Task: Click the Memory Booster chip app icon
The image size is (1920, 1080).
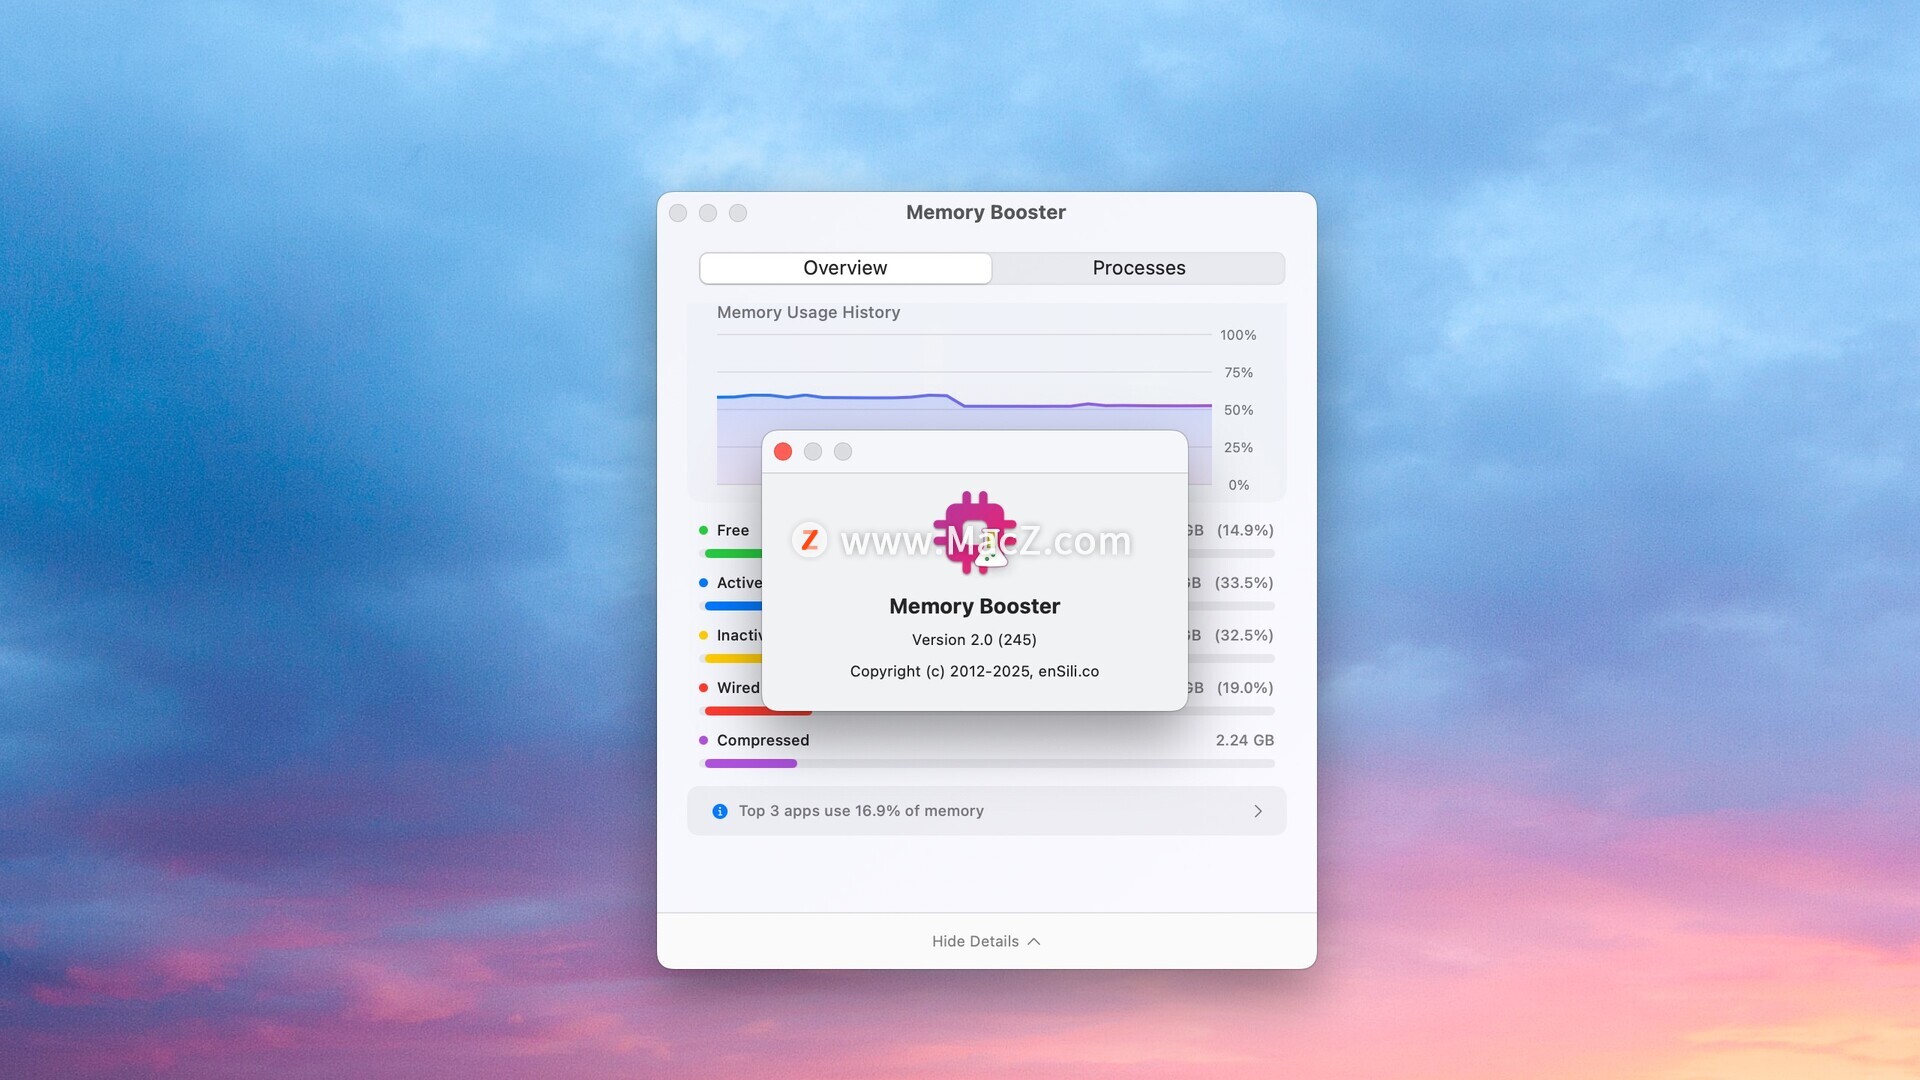Action: coord(974,532)
